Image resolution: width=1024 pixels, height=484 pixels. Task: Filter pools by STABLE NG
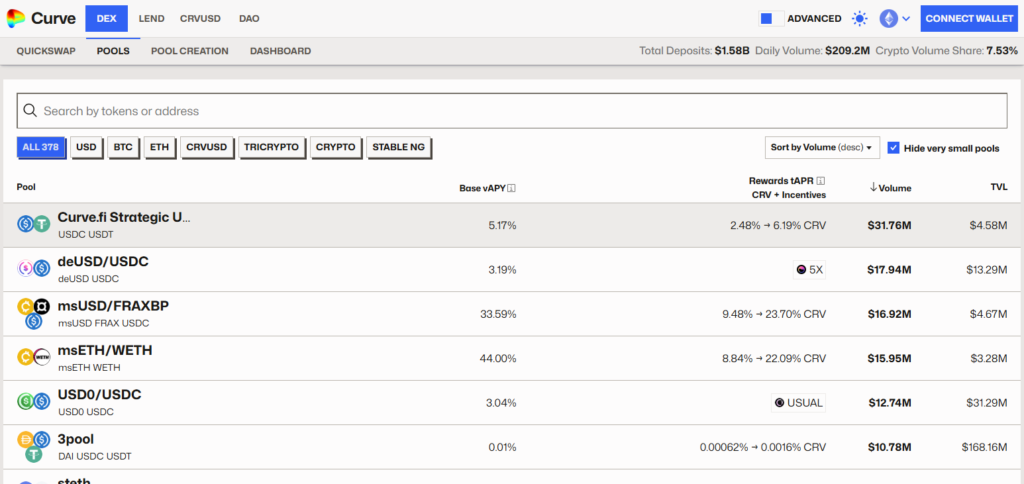click(398, 147)
